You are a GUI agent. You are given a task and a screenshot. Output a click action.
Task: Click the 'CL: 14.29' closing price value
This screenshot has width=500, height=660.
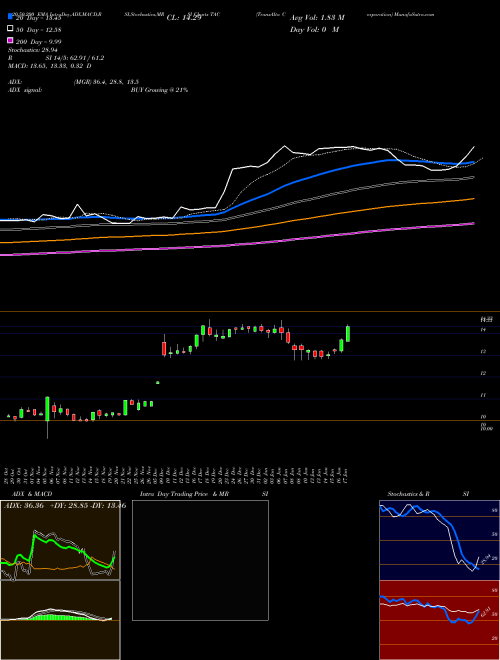pos(184,18)
